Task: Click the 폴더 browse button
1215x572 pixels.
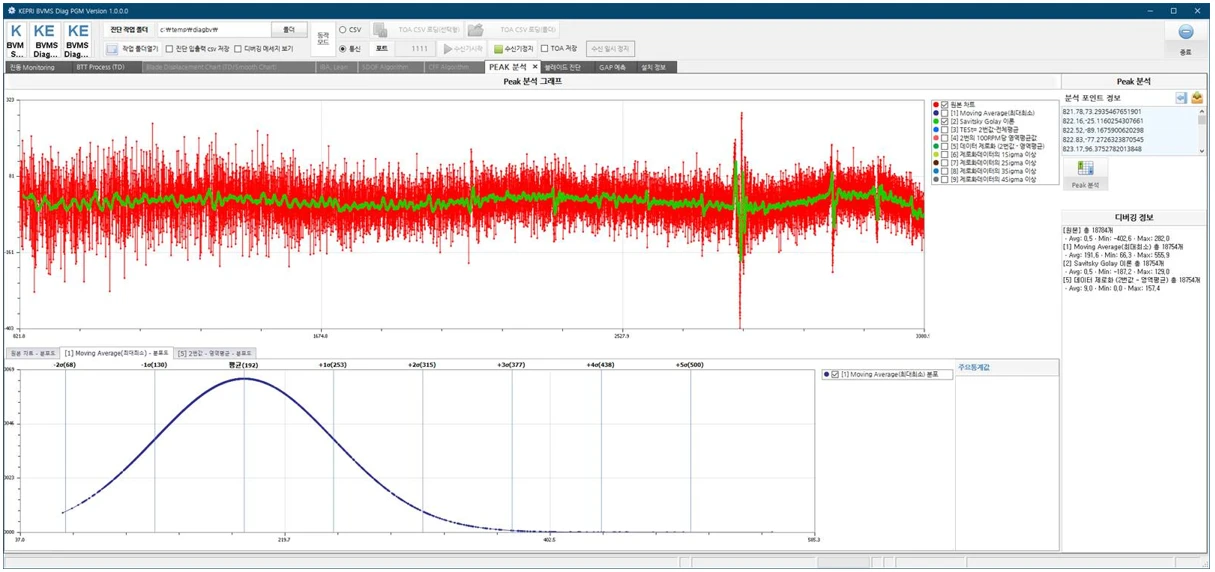Action: 289,30
